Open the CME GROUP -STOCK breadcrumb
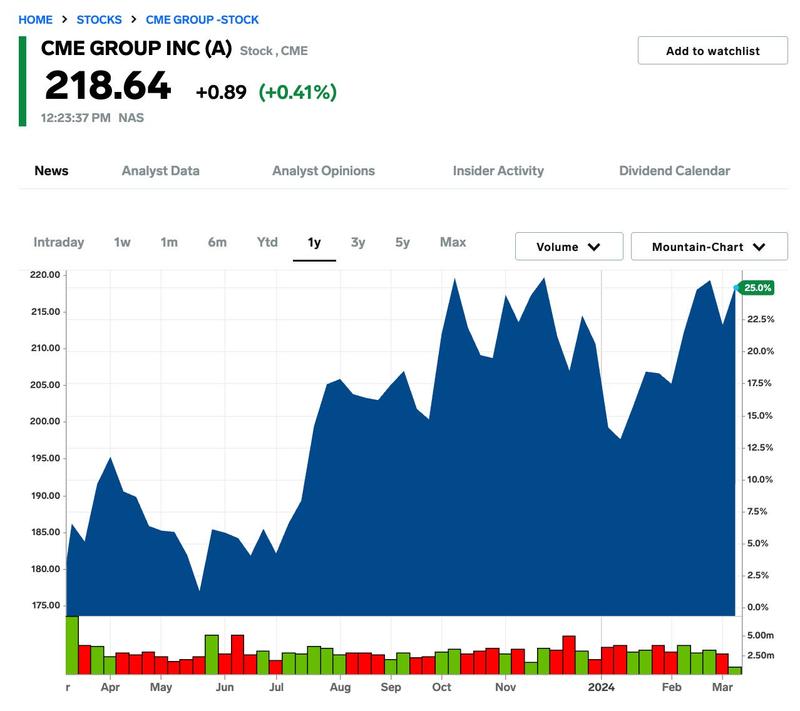Viewport: 800px width, 711px height. (x=202, y=20)
